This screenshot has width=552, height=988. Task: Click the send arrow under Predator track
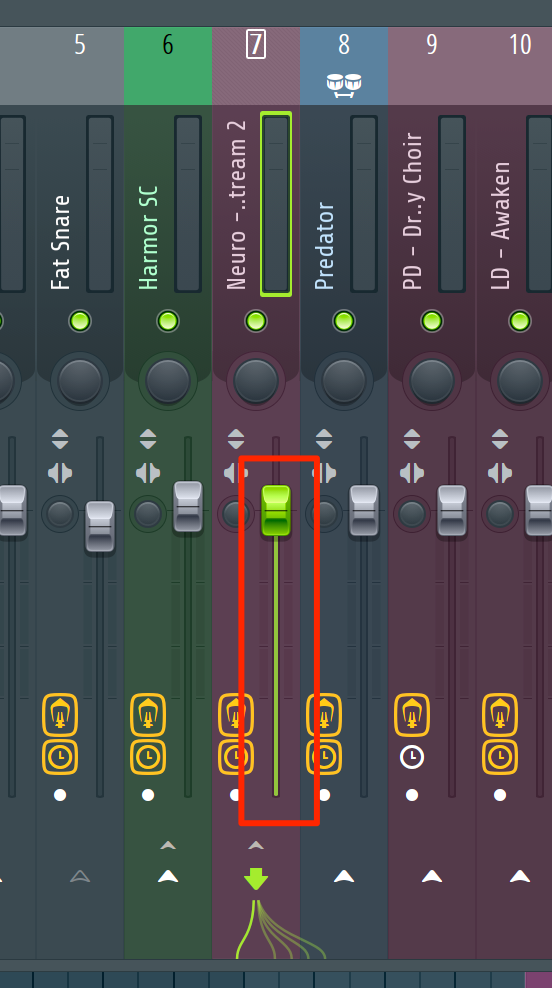(x=343, y=876)
